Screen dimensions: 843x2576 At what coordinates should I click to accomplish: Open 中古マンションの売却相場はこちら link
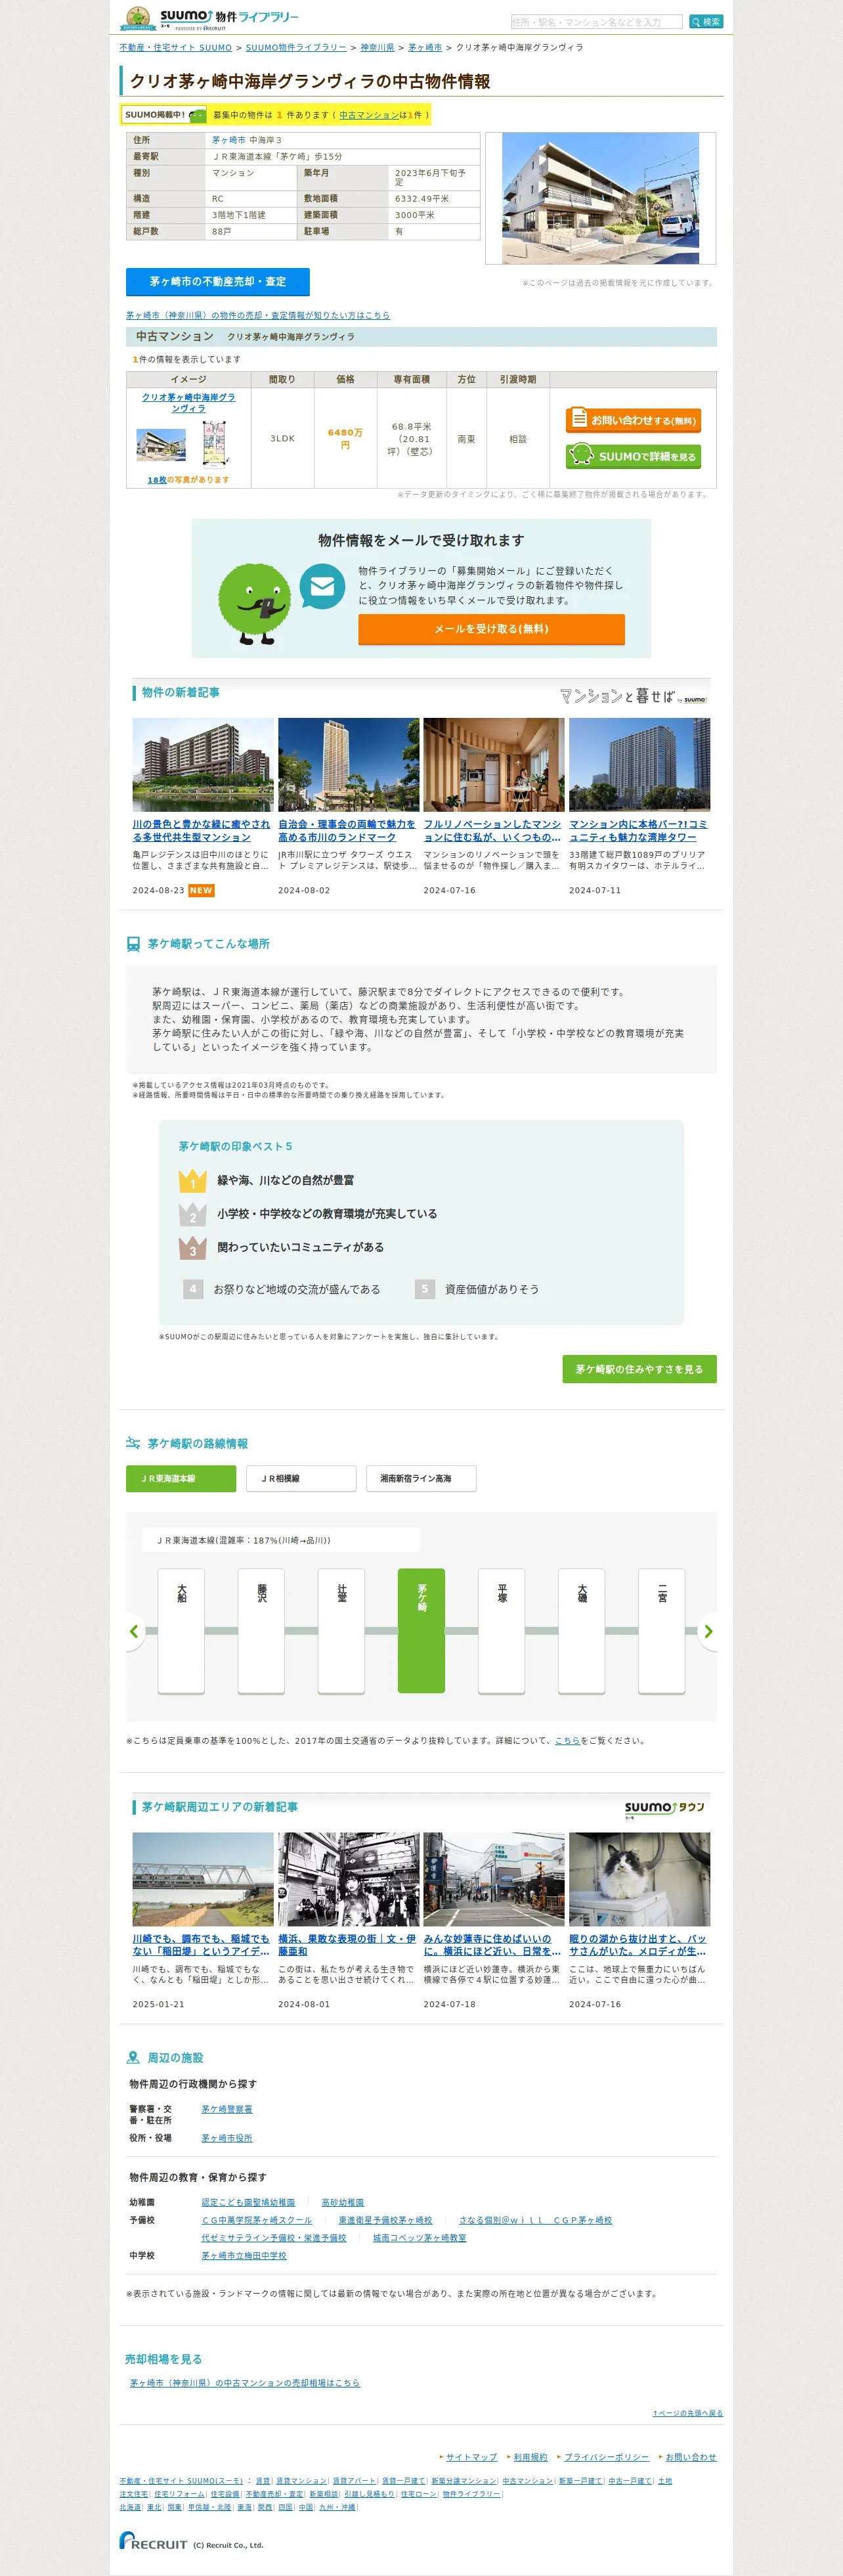coord(245,2383)
